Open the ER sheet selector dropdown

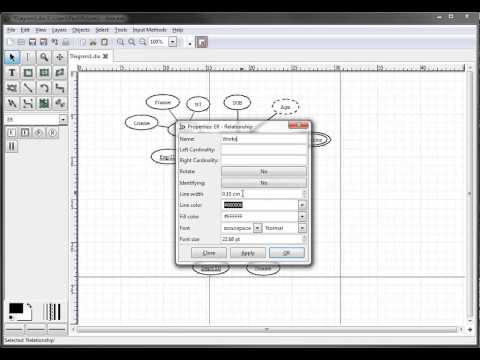[x=63, y=119]
